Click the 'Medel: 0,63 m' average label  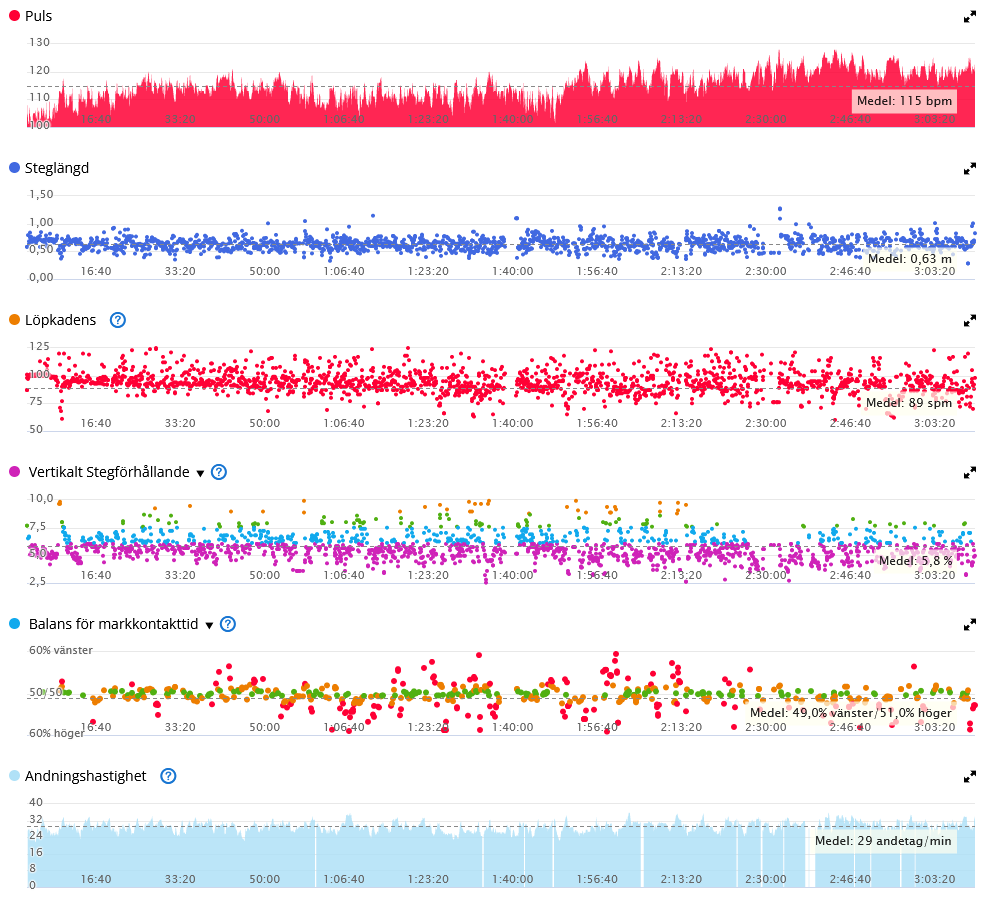[x=910, y=259]
